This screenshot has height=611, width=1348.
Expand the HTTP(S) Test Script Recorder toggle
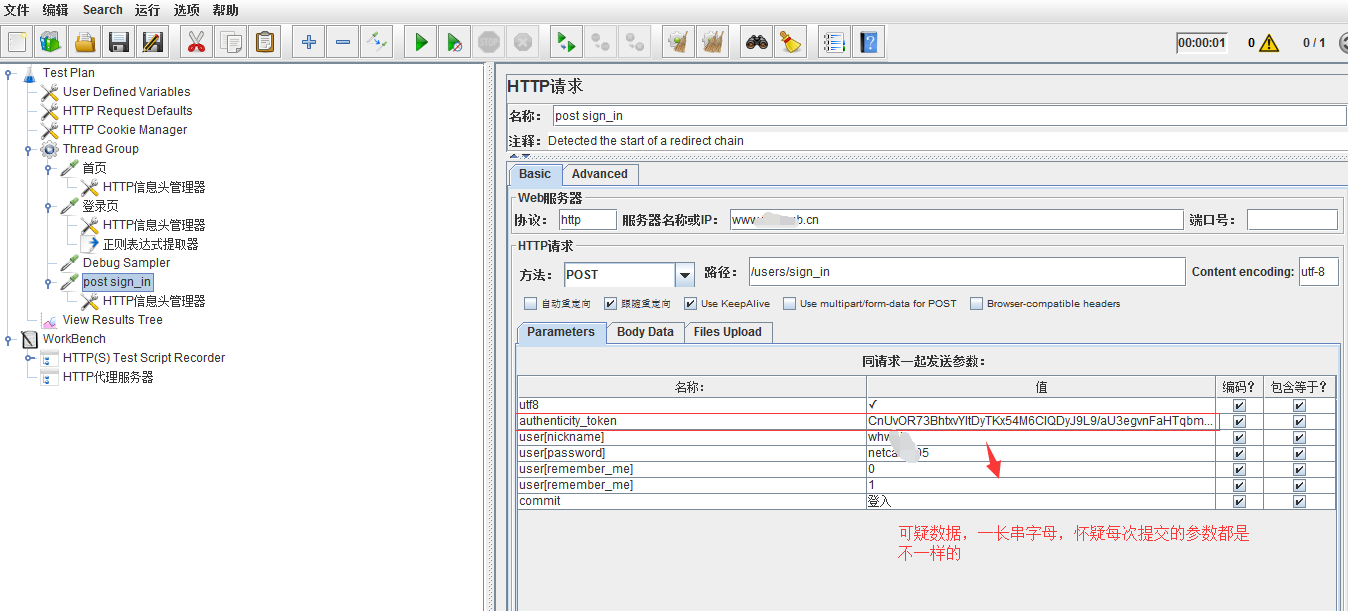pos(28,358)
